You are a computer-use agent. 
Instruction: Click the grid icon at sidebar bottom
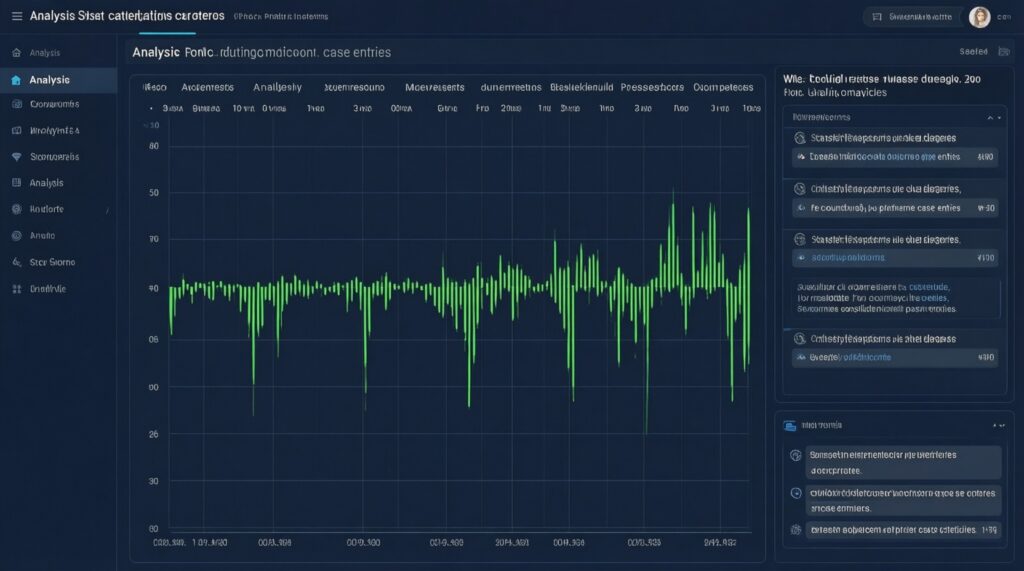(x=16, y=288)
